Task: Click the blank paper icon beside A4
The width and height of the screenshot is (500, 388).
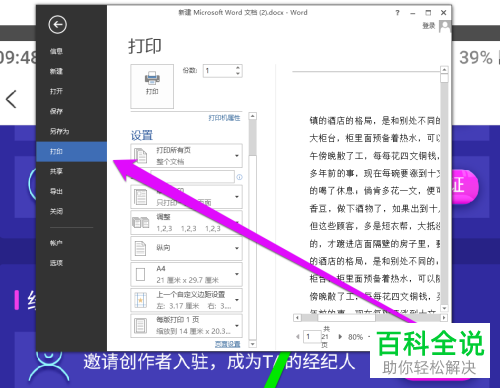Action: (x=140, y=275)
